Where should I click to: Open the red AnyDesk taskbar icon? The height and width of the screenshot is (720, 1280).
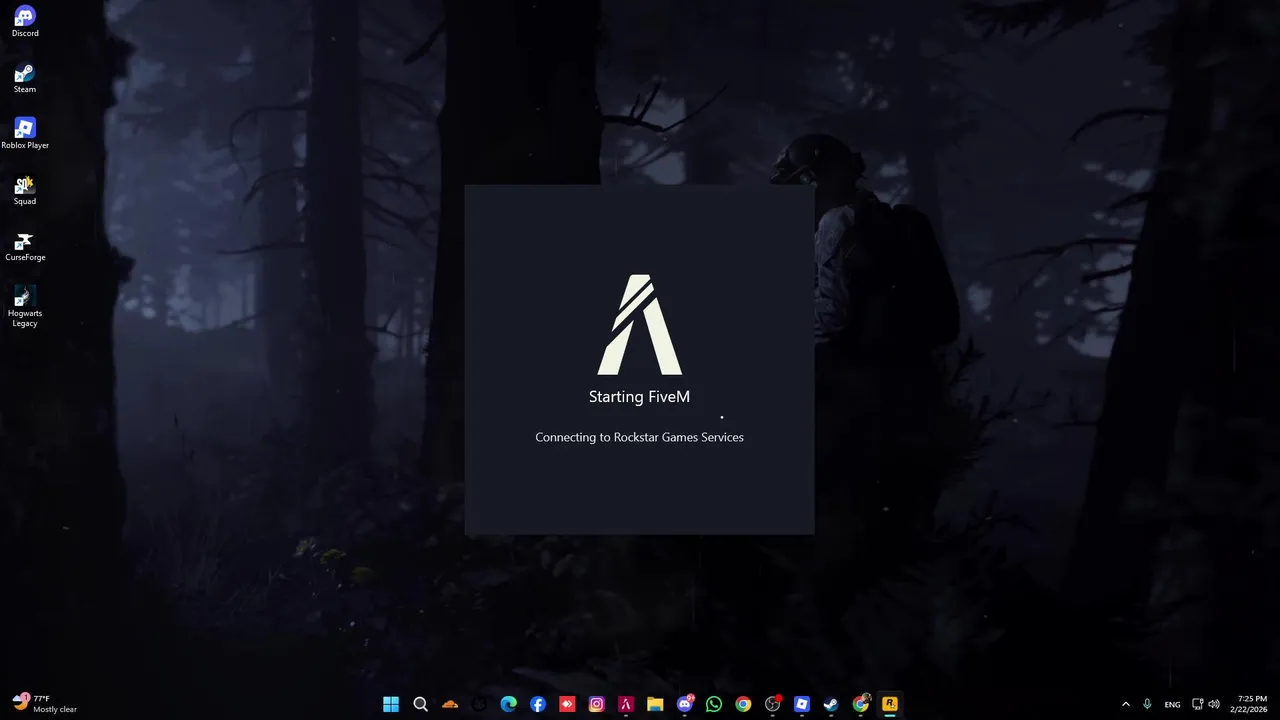pos(567,704)
